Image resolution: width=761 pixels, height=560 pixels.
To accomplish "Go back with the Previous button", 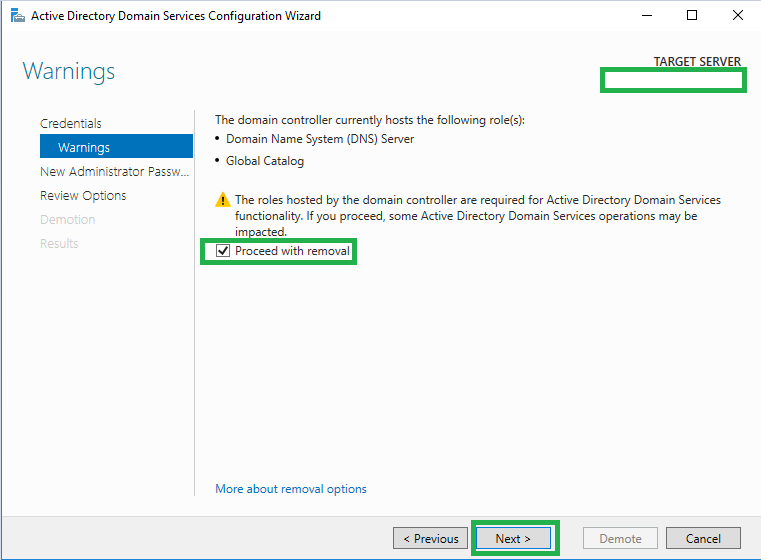I will tap(430, 538).
